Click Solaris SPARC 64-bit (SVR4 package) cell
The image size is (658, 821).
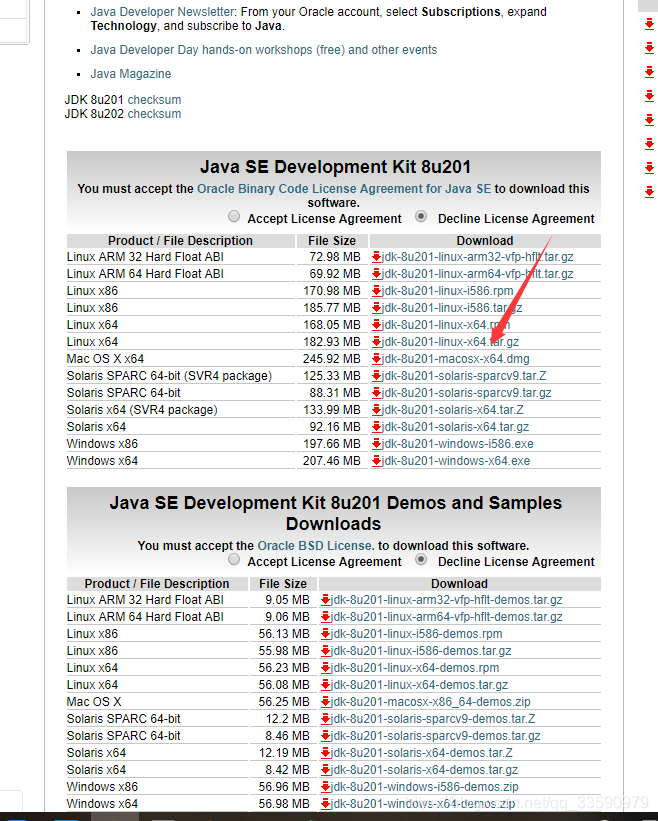coord(181,376)
